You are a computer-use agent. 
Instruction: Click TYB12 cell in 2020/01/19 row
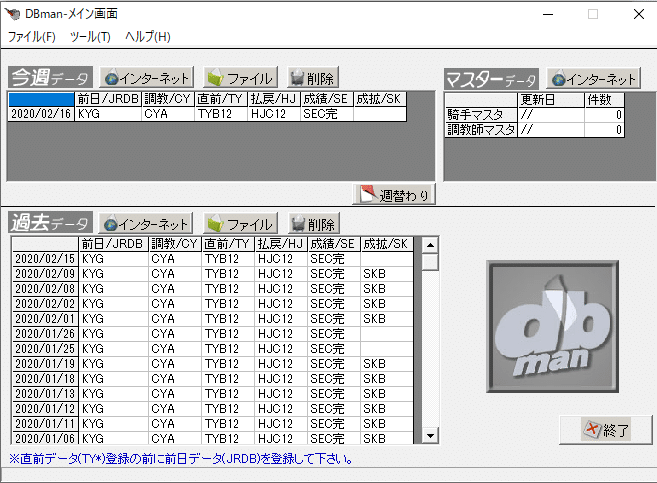coord(228,364)
